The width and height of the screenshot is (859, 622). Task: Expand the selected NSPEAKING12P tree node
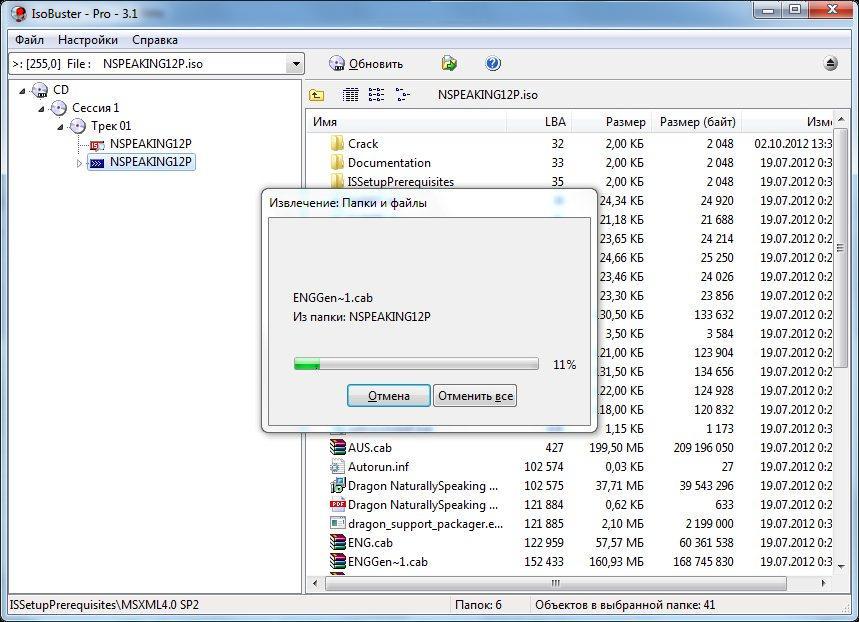(79, 163)
